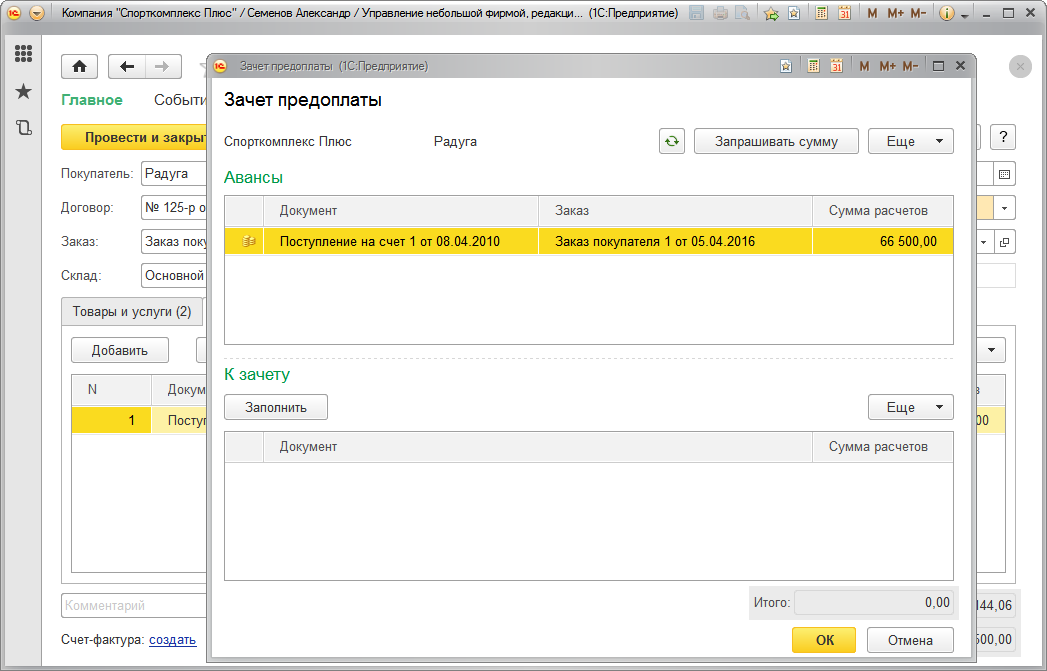The width and height of the screenshot is (1047, 671).
Task: Select Поступление на счет 1 от 08.04.2010 cell
Action: coord(401,241)
